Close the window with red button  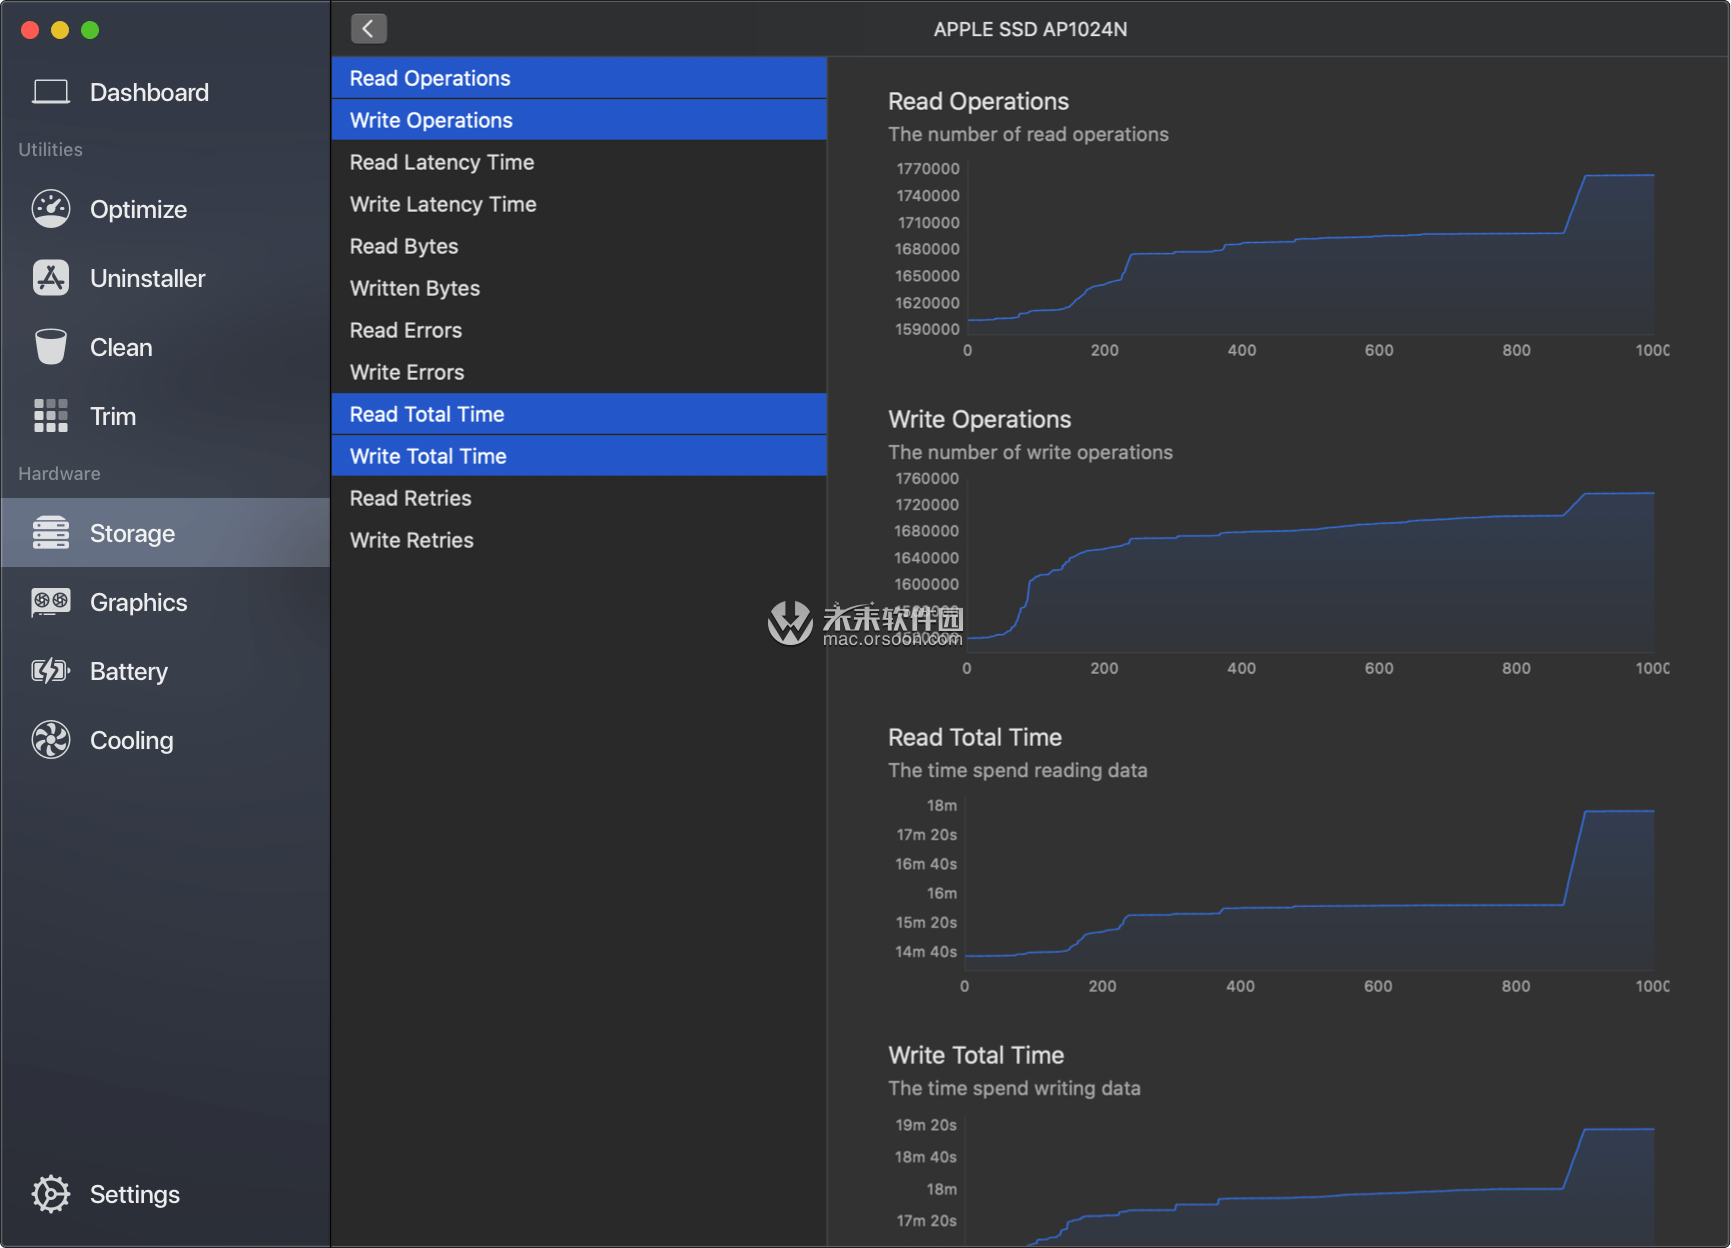(x=30, y=30)
